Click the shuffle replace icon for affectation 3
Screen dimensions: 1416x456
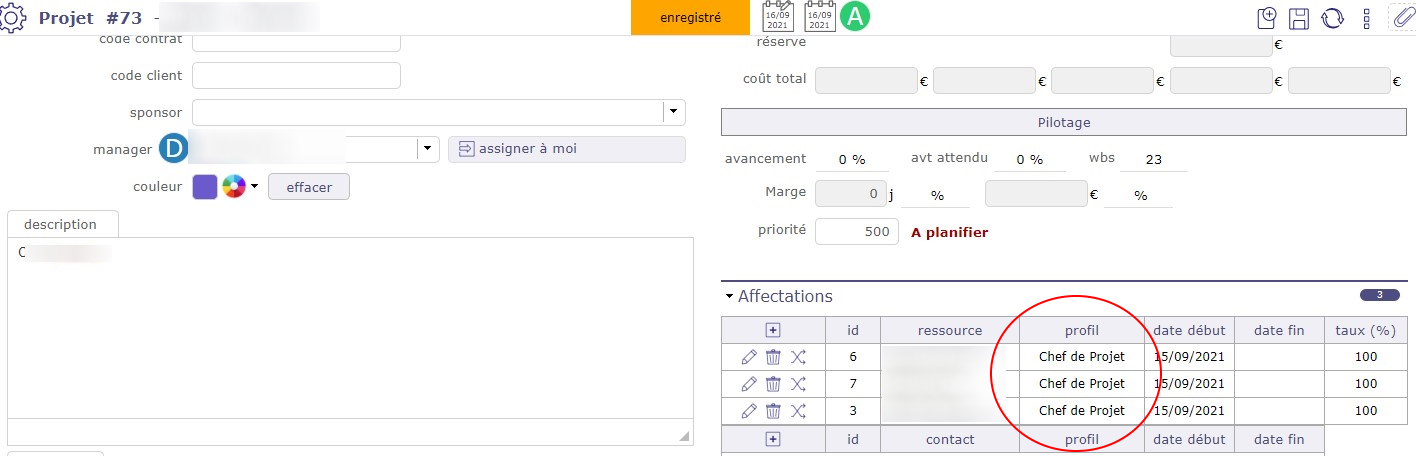pos(798,411)
